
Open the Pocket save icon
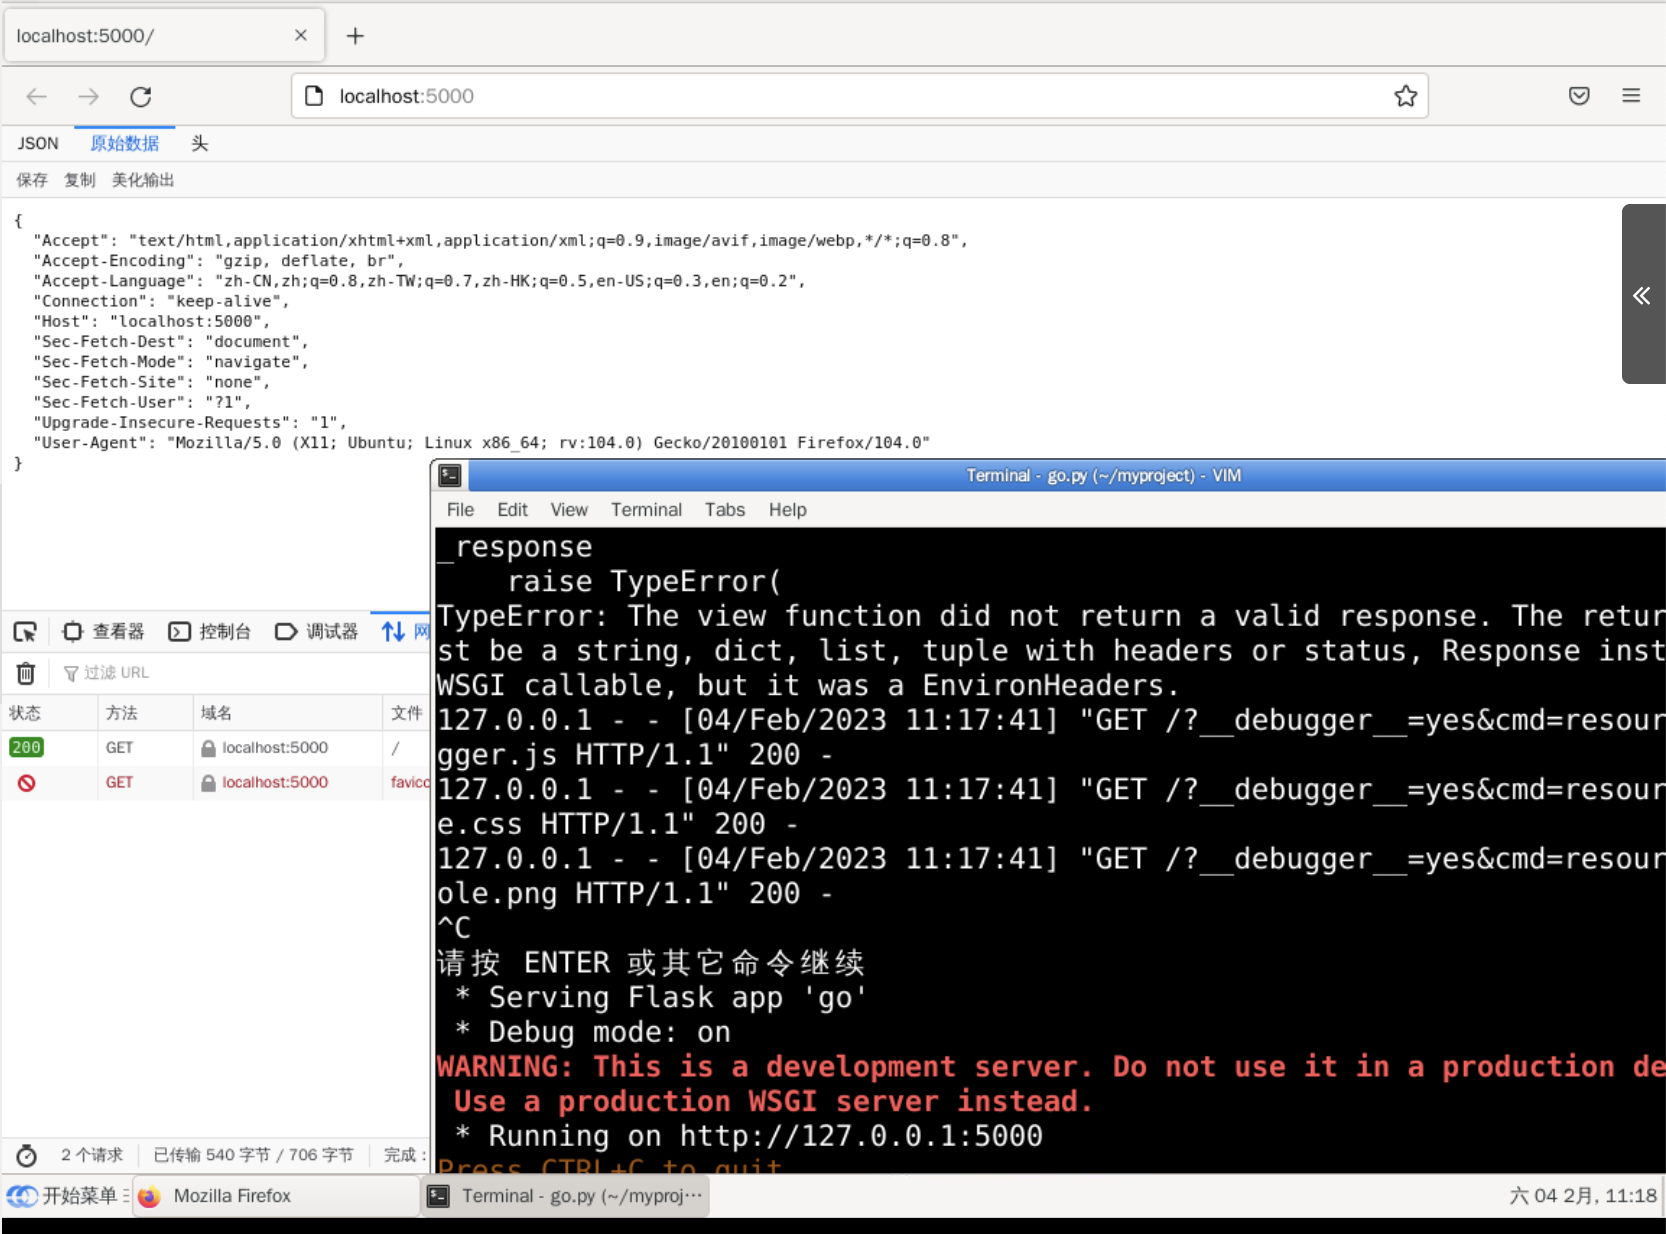(1579, 96)
